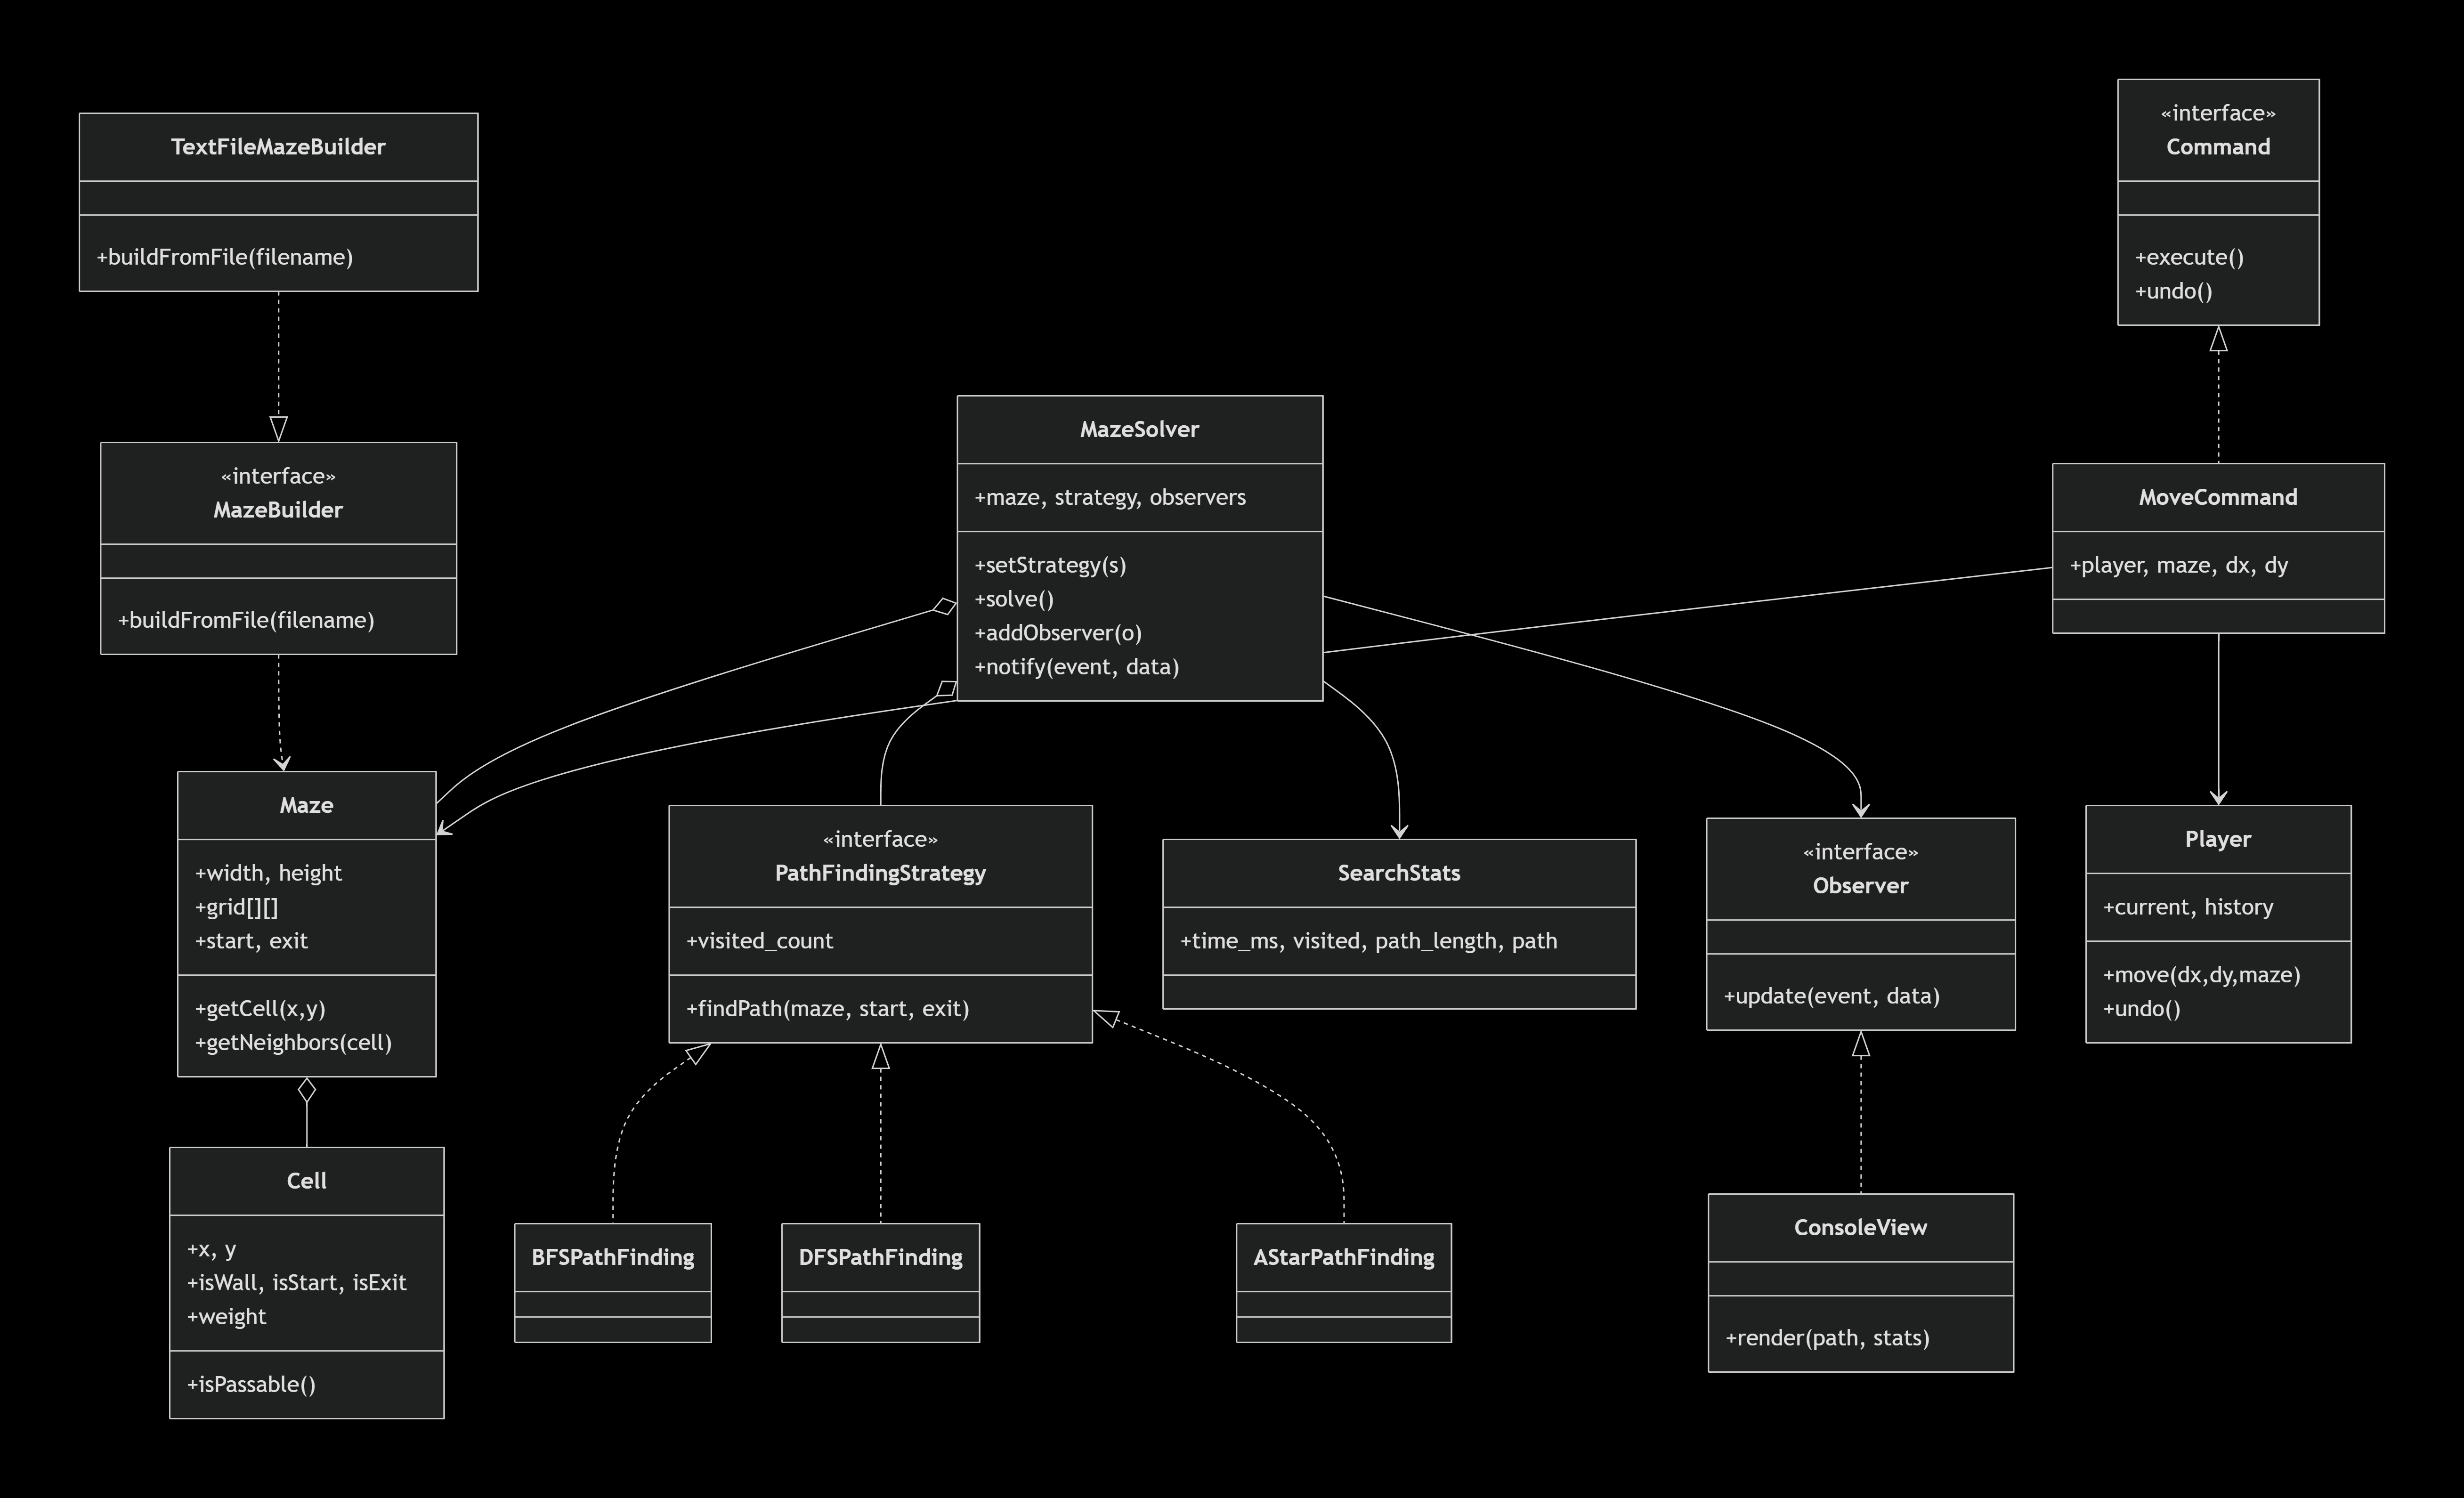Select the AStarPathFinding class box
Viewport: 2464px width, 1498px height.
(1344, 1283)
